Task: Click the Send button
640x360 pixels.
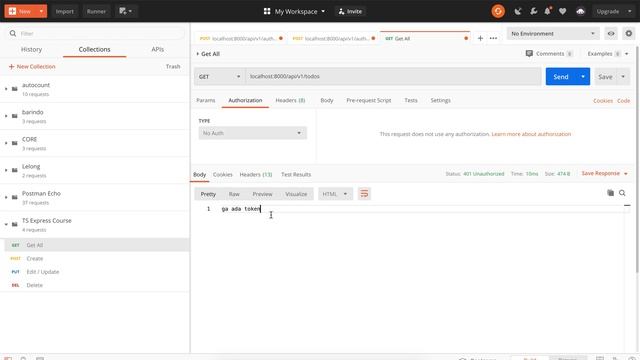Action: pos(561,76)
